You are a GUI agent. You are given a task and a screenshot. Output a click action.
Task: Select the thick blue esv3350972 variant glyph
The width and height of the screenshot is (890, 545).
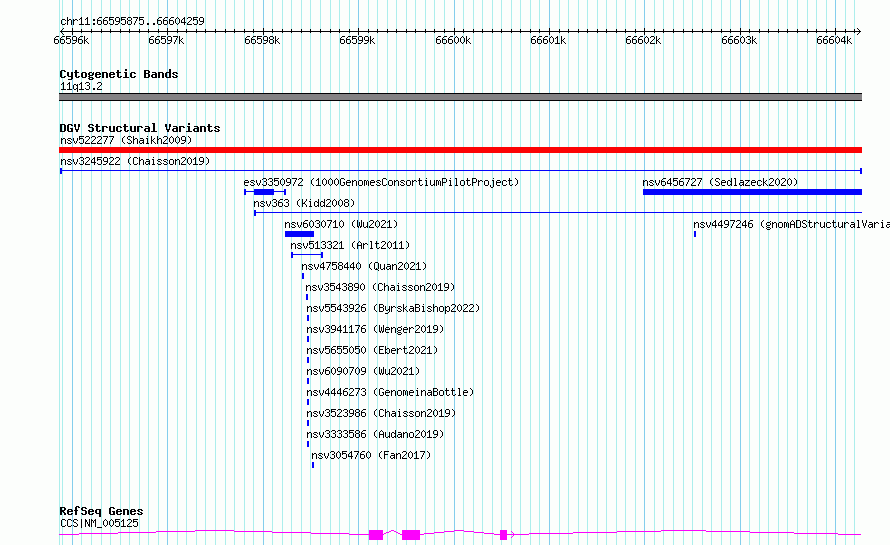pos(264,192)
